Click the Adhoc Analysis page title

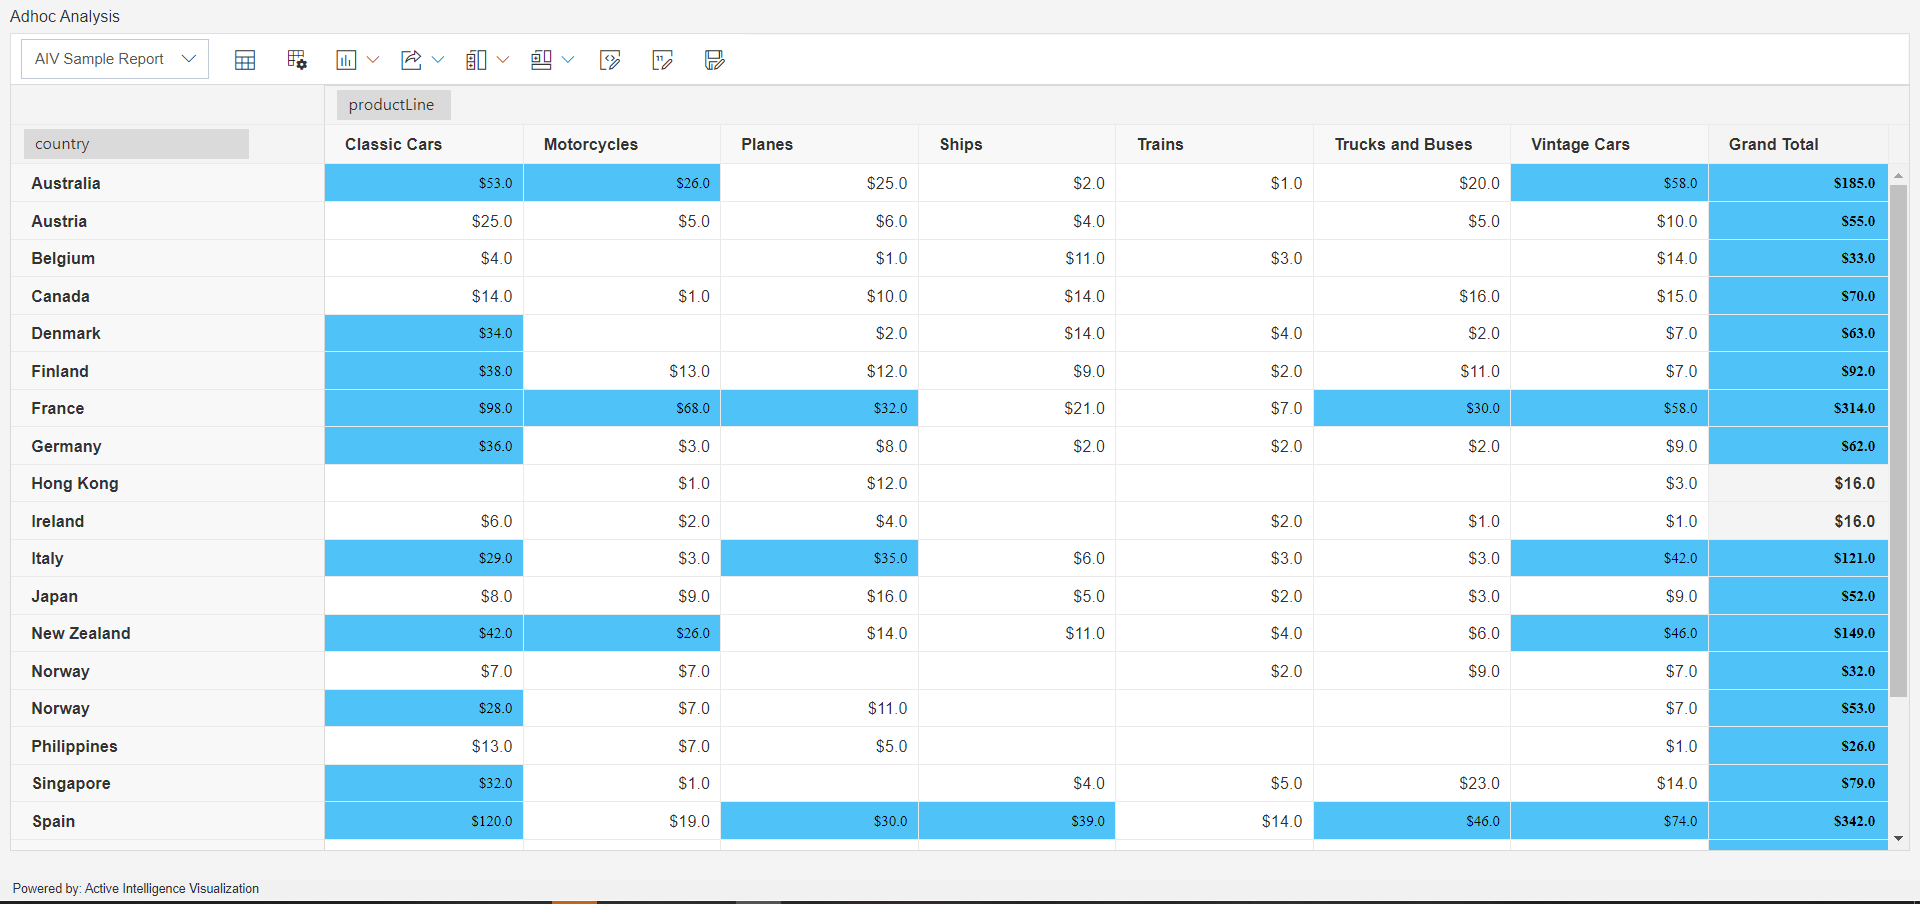pyautogui.click(x=65, y=16)
